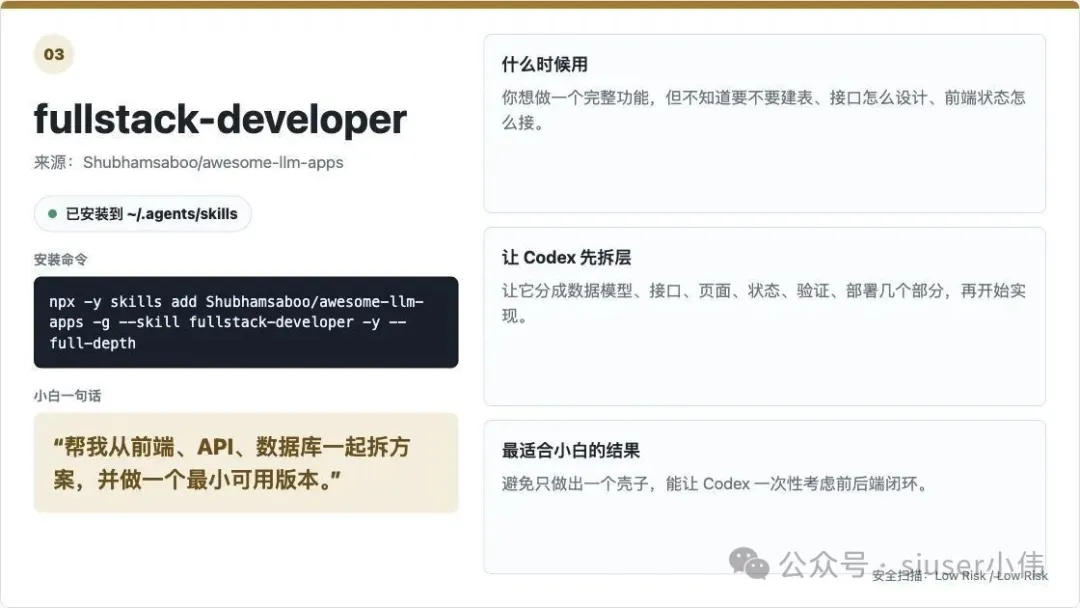Select the 什么时候用 card title
The height and width of the screenshot is (608, 1080).
tap(544, 65)
